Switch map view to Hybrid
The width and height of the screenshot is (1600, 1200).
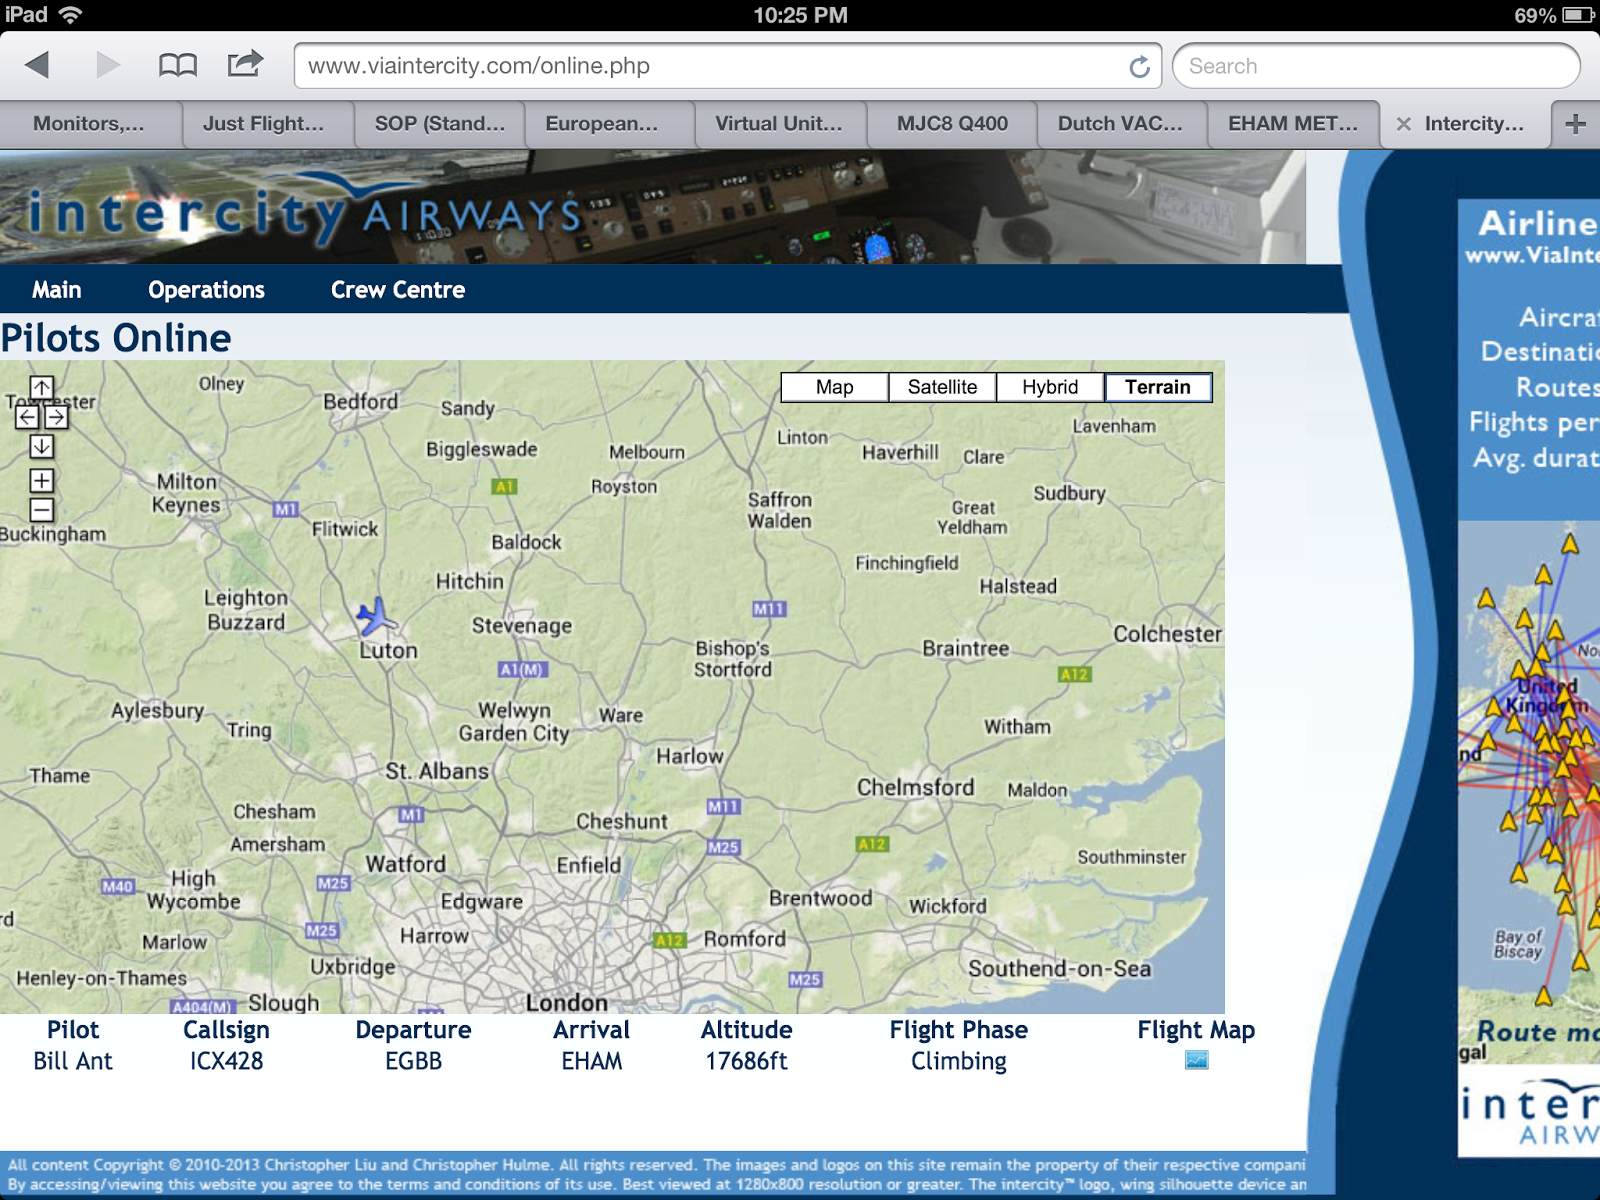tap(1050, 387)
